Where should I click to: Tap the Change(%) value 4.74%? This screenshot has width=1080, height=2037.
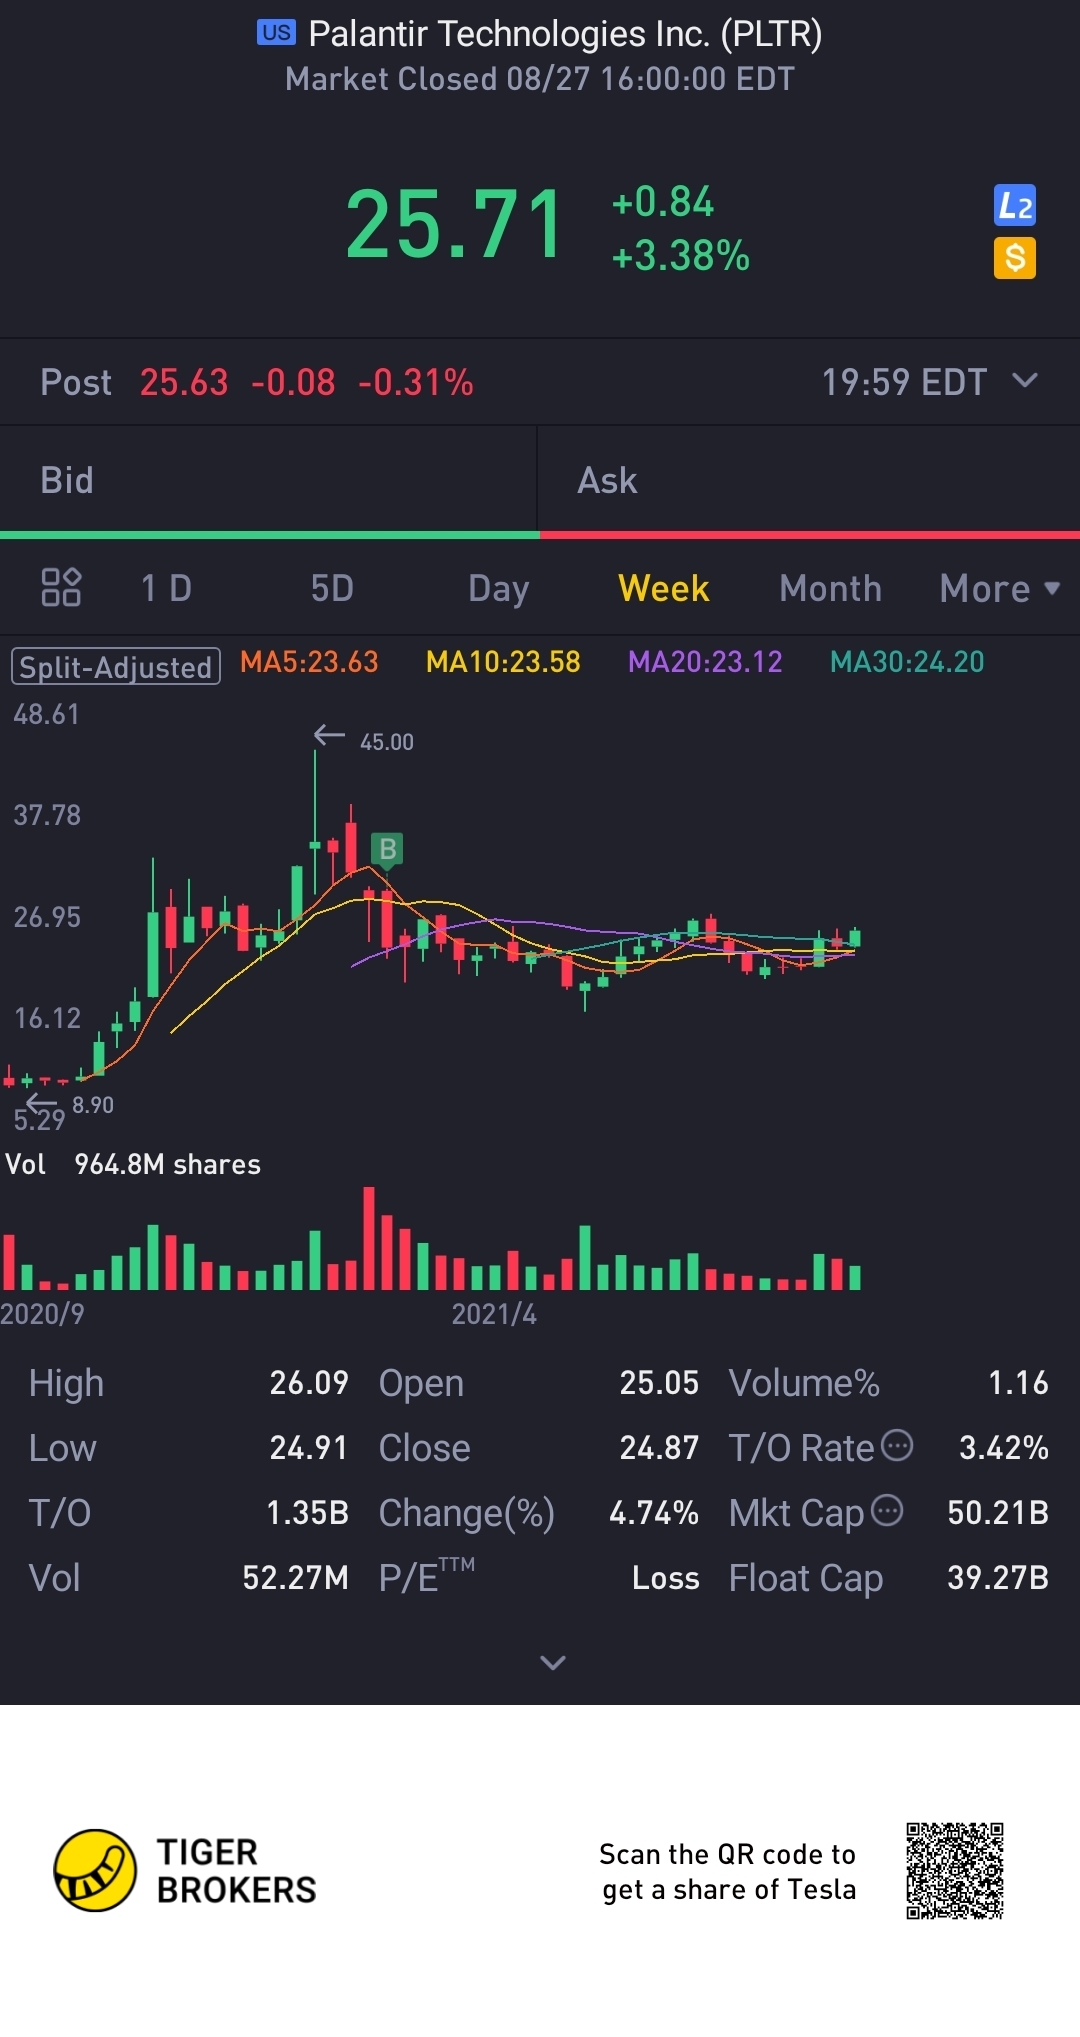pyautogui.click(x=654, y=1513)
